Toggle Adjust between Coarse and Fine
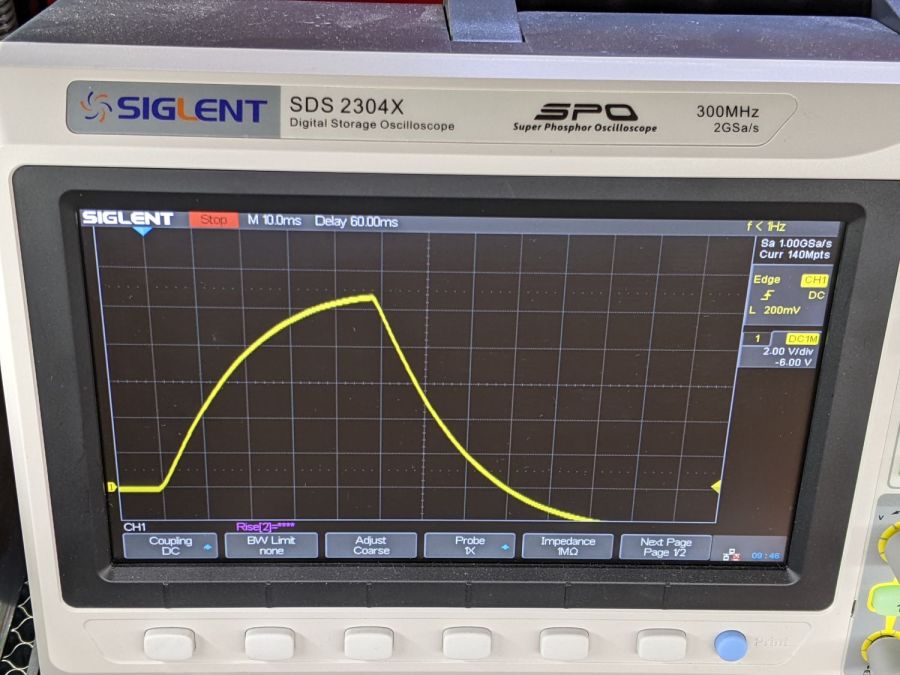900x675 pixels. click(370, 543)
